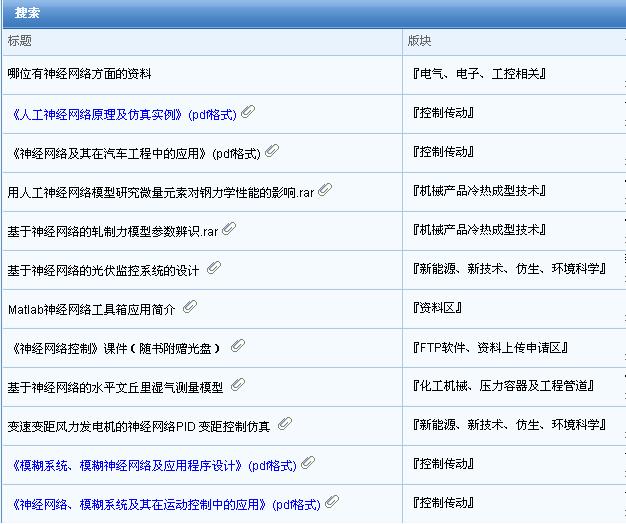
Task: Open 基于神经网络的水平文丘里湿气测量模型
Action: click(x=115, y=388)
